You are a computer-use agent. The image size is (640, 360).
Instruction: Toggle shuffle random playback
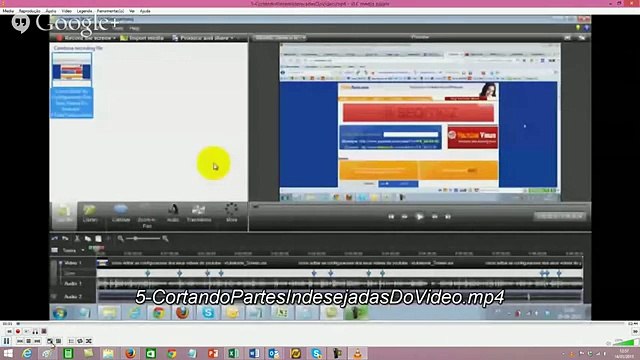[89, 341]
